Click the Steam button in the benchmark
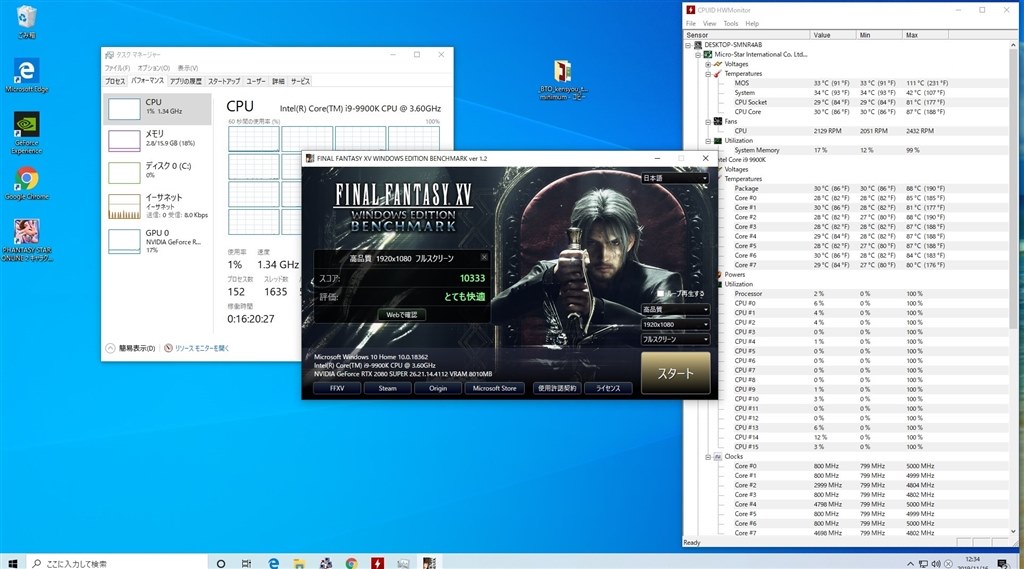This screenshot has width=1024, height=569. pyautogui.click(x=387, y=388)
